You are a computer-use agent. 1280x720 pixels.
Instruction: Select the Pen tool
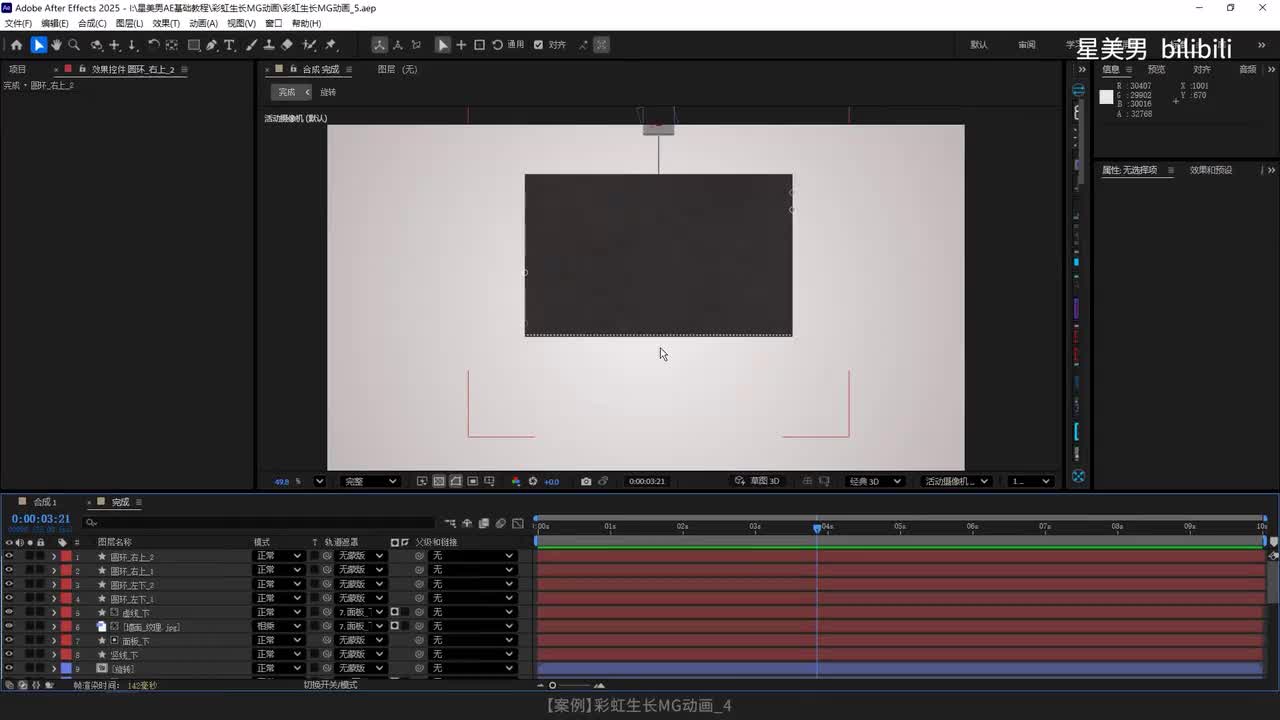pos(212,45)
